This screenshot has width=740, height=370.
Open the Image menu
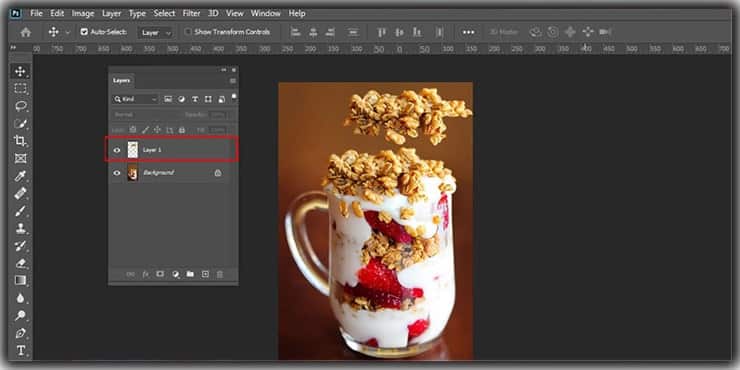tap(83, 13)
